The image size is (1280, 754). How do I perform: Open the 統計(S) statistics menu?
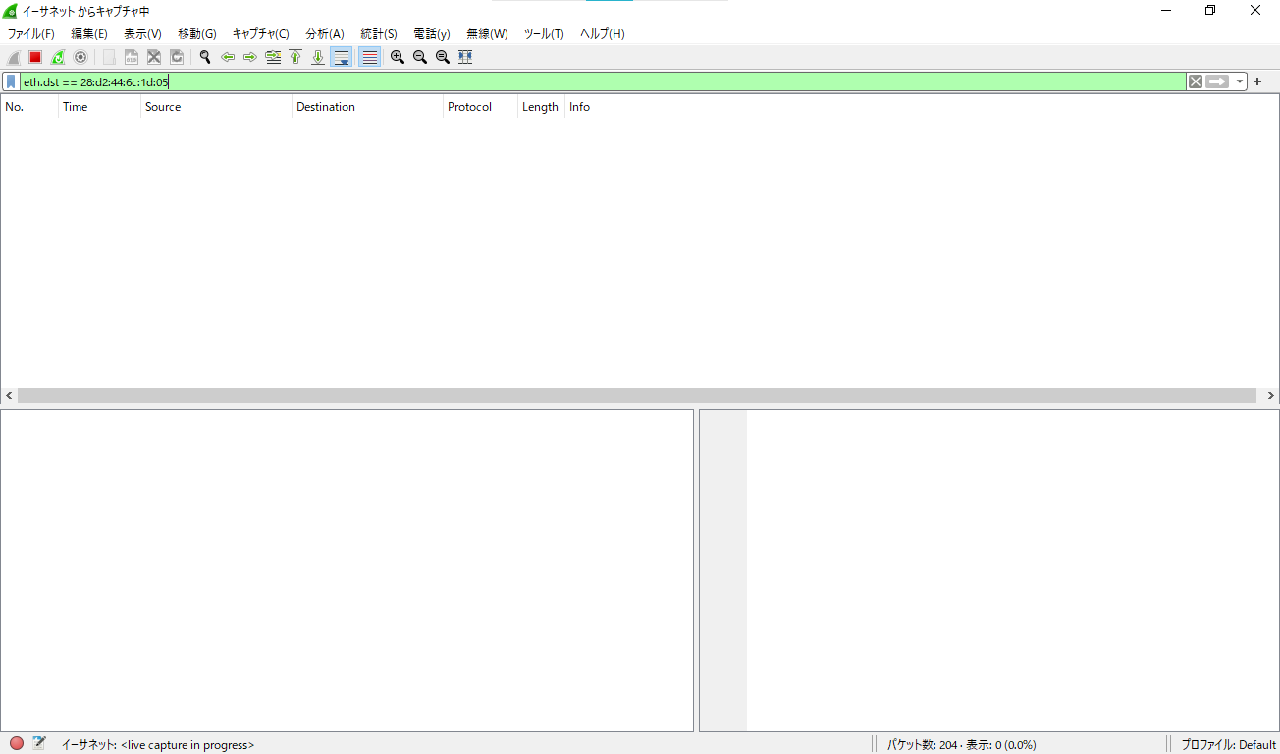pos(378,34)
